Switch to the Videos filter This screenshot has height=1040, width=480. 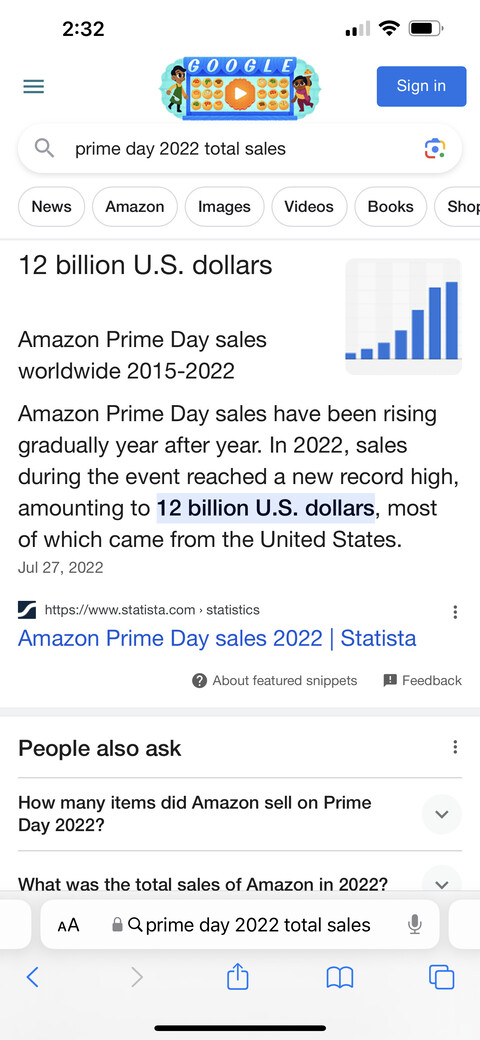click(x=309, y=207)
